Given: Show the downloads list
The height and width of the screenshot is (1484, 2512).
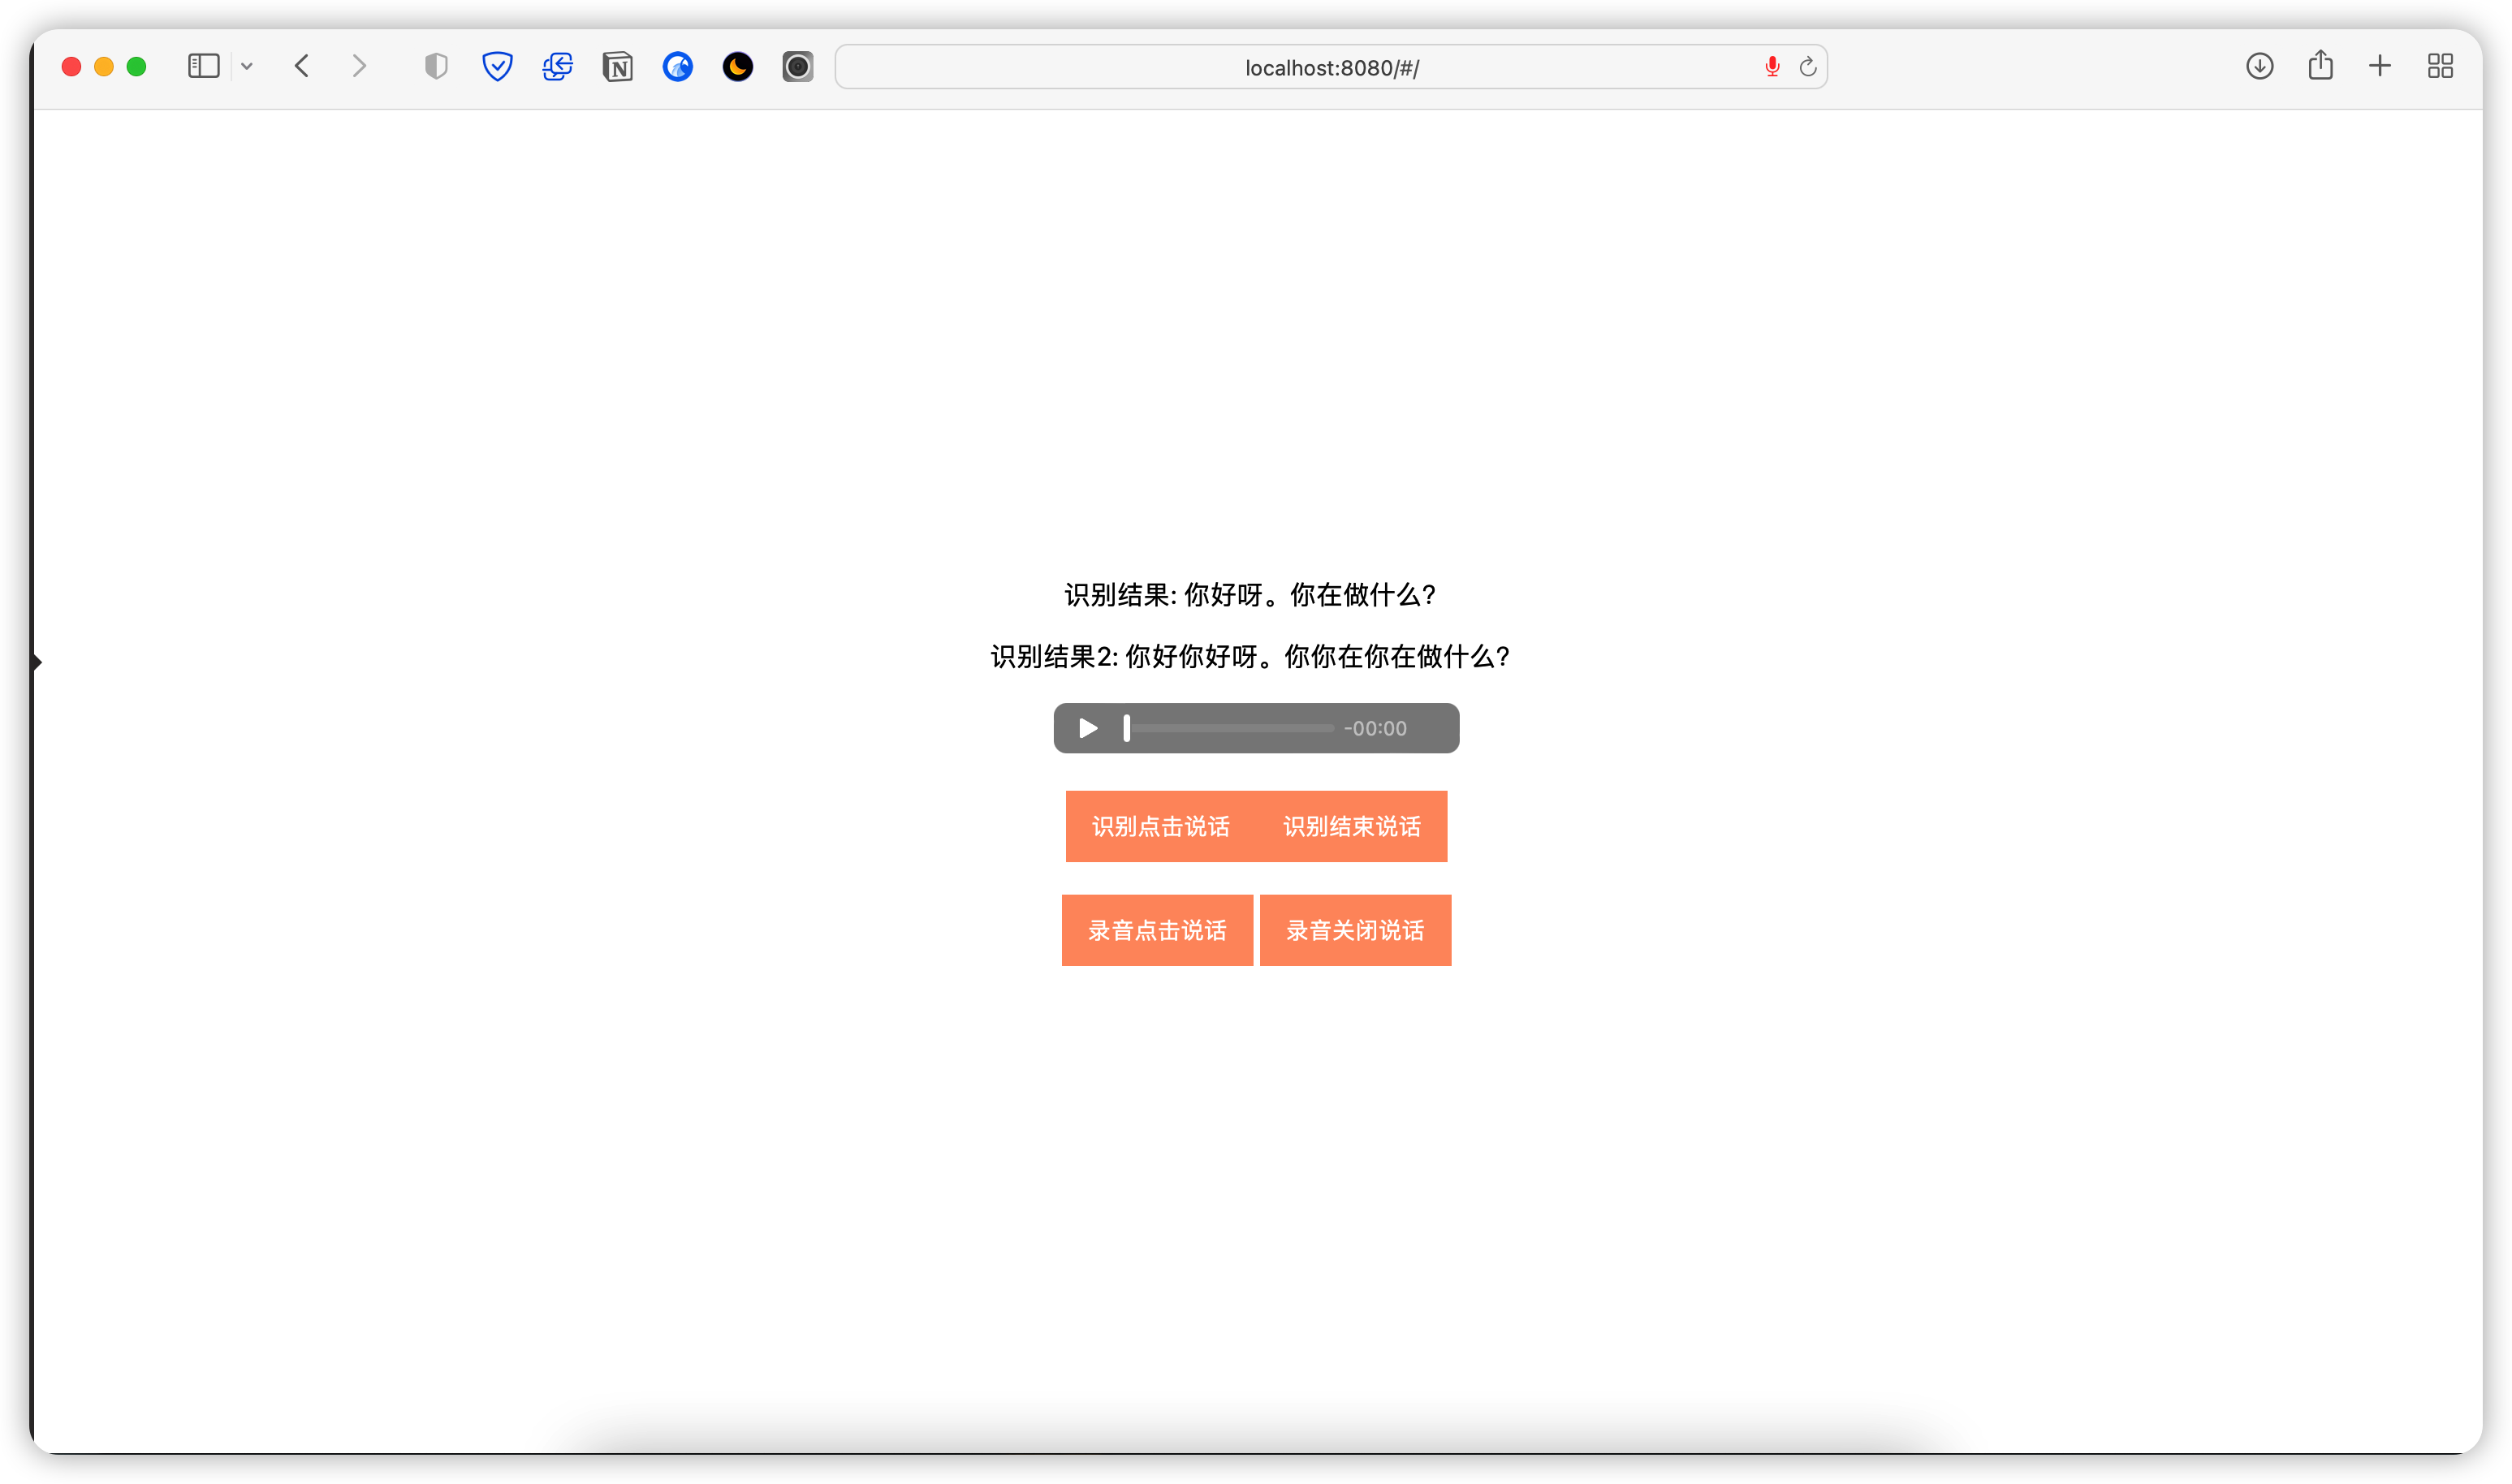Looking at the screenshot, I should coord(2259,66).
